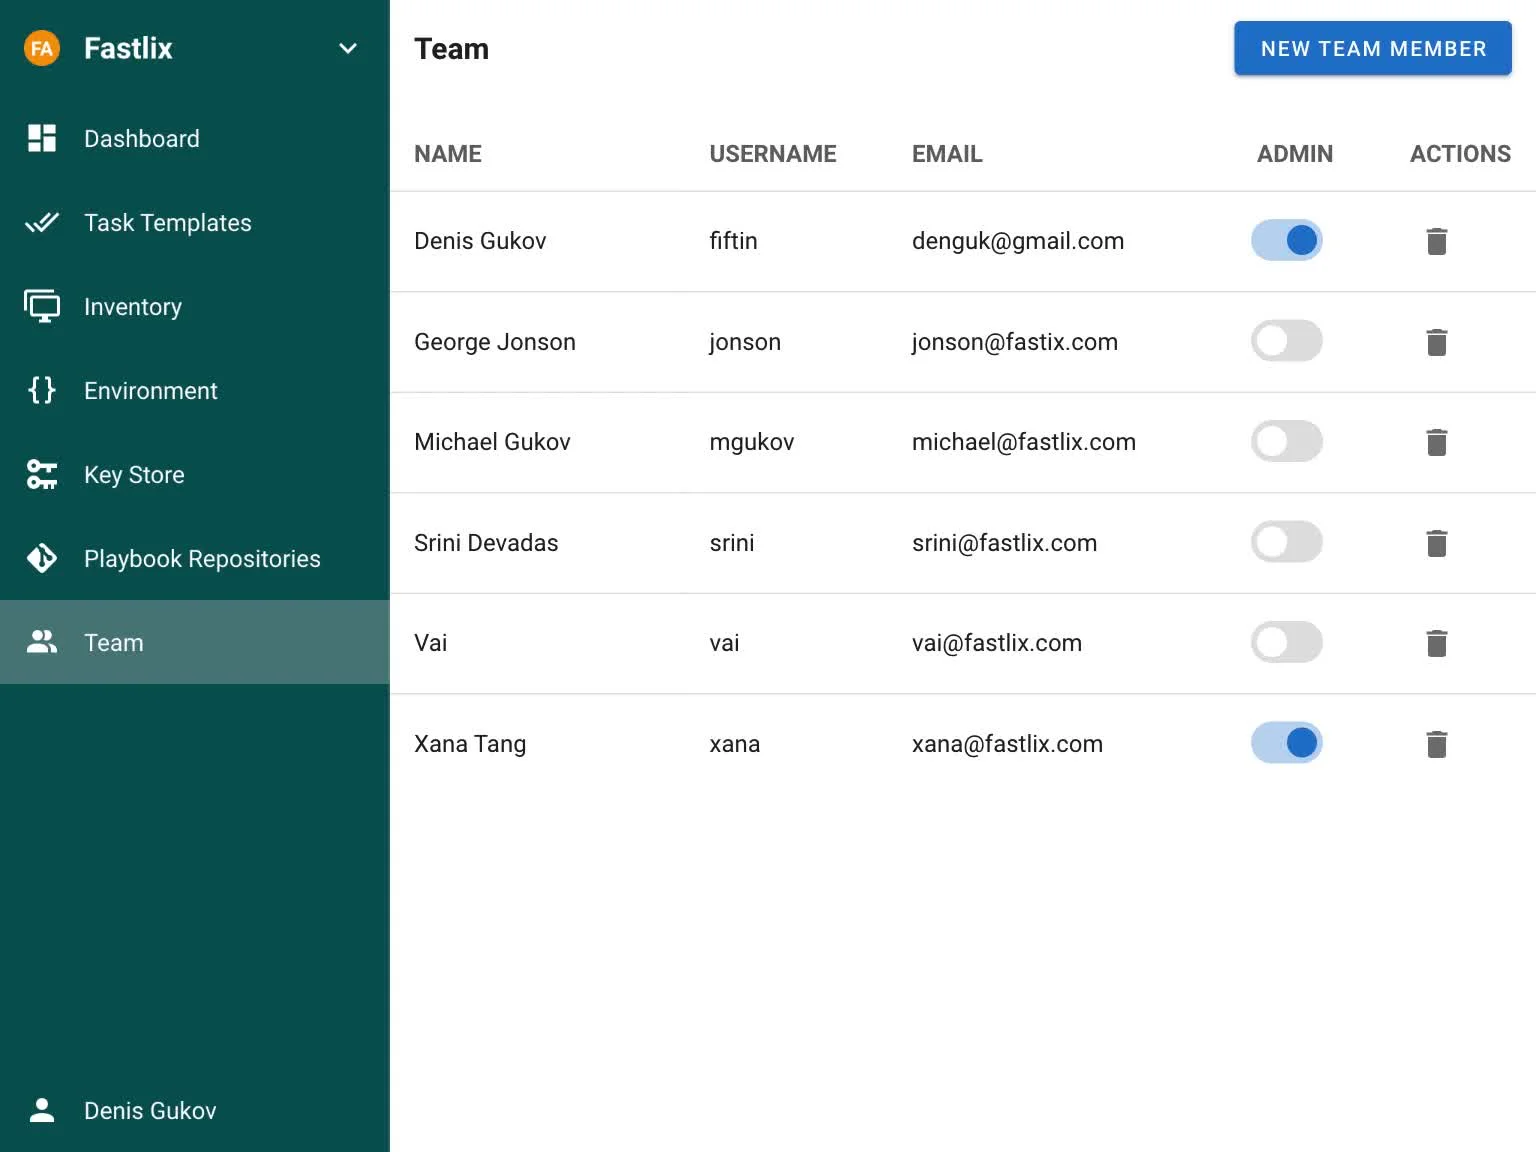Delete Xana Tang using trash icon
Screen dimensions: 1536x1152
[1436, 744]
